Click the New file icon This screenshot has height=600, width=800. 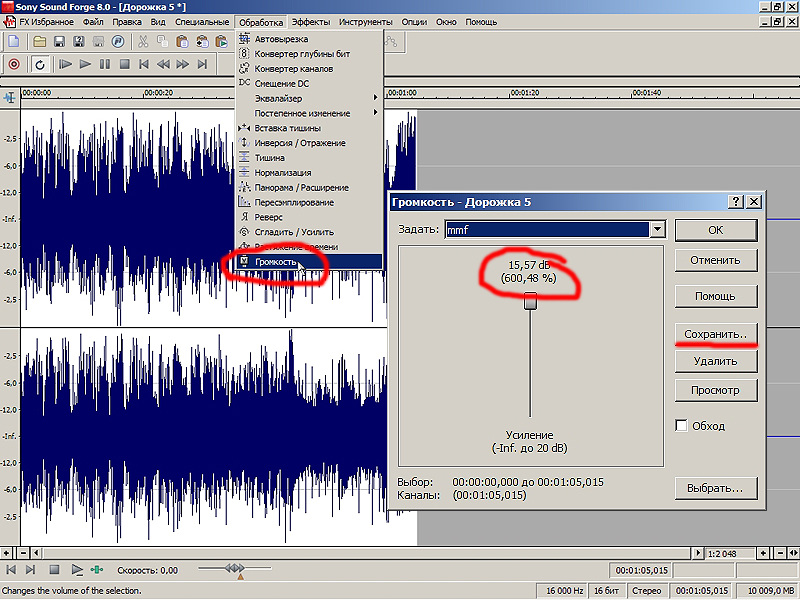(14, 41)
